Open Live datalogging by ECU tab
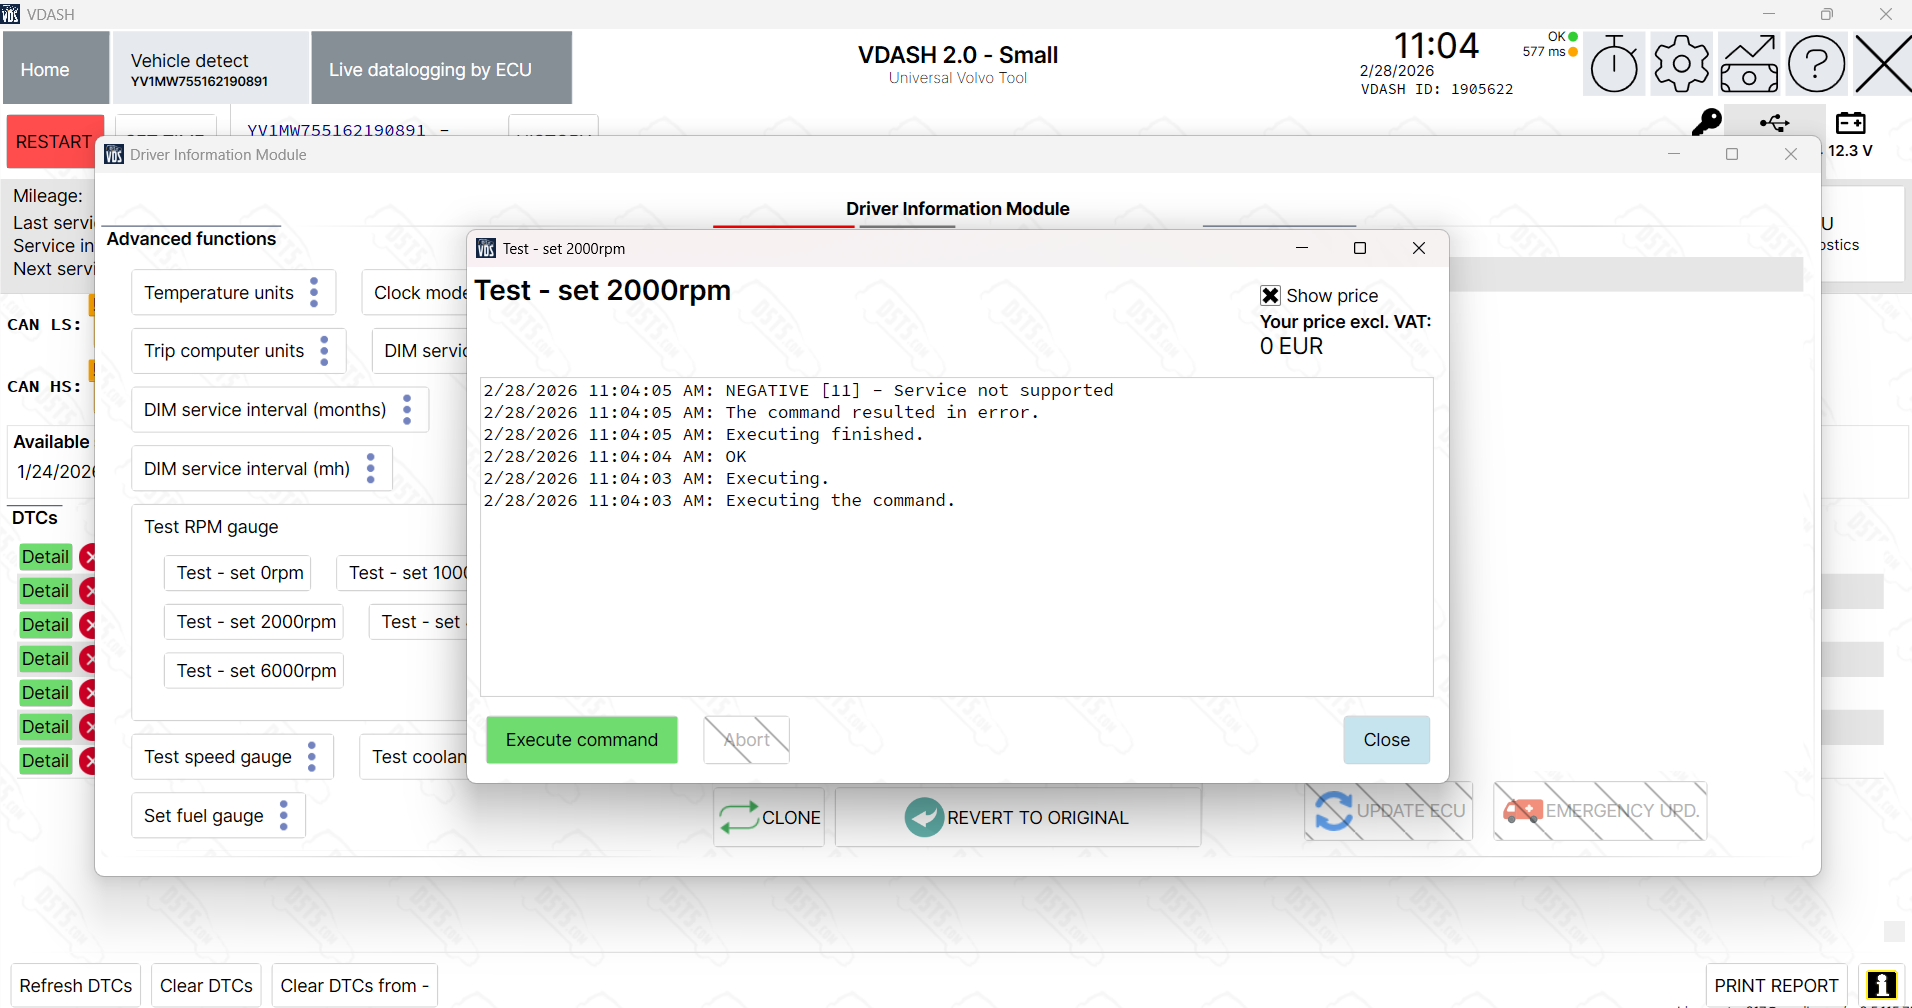Image resolution: width=1912 pixels, height=1008 pixels. 441,69
